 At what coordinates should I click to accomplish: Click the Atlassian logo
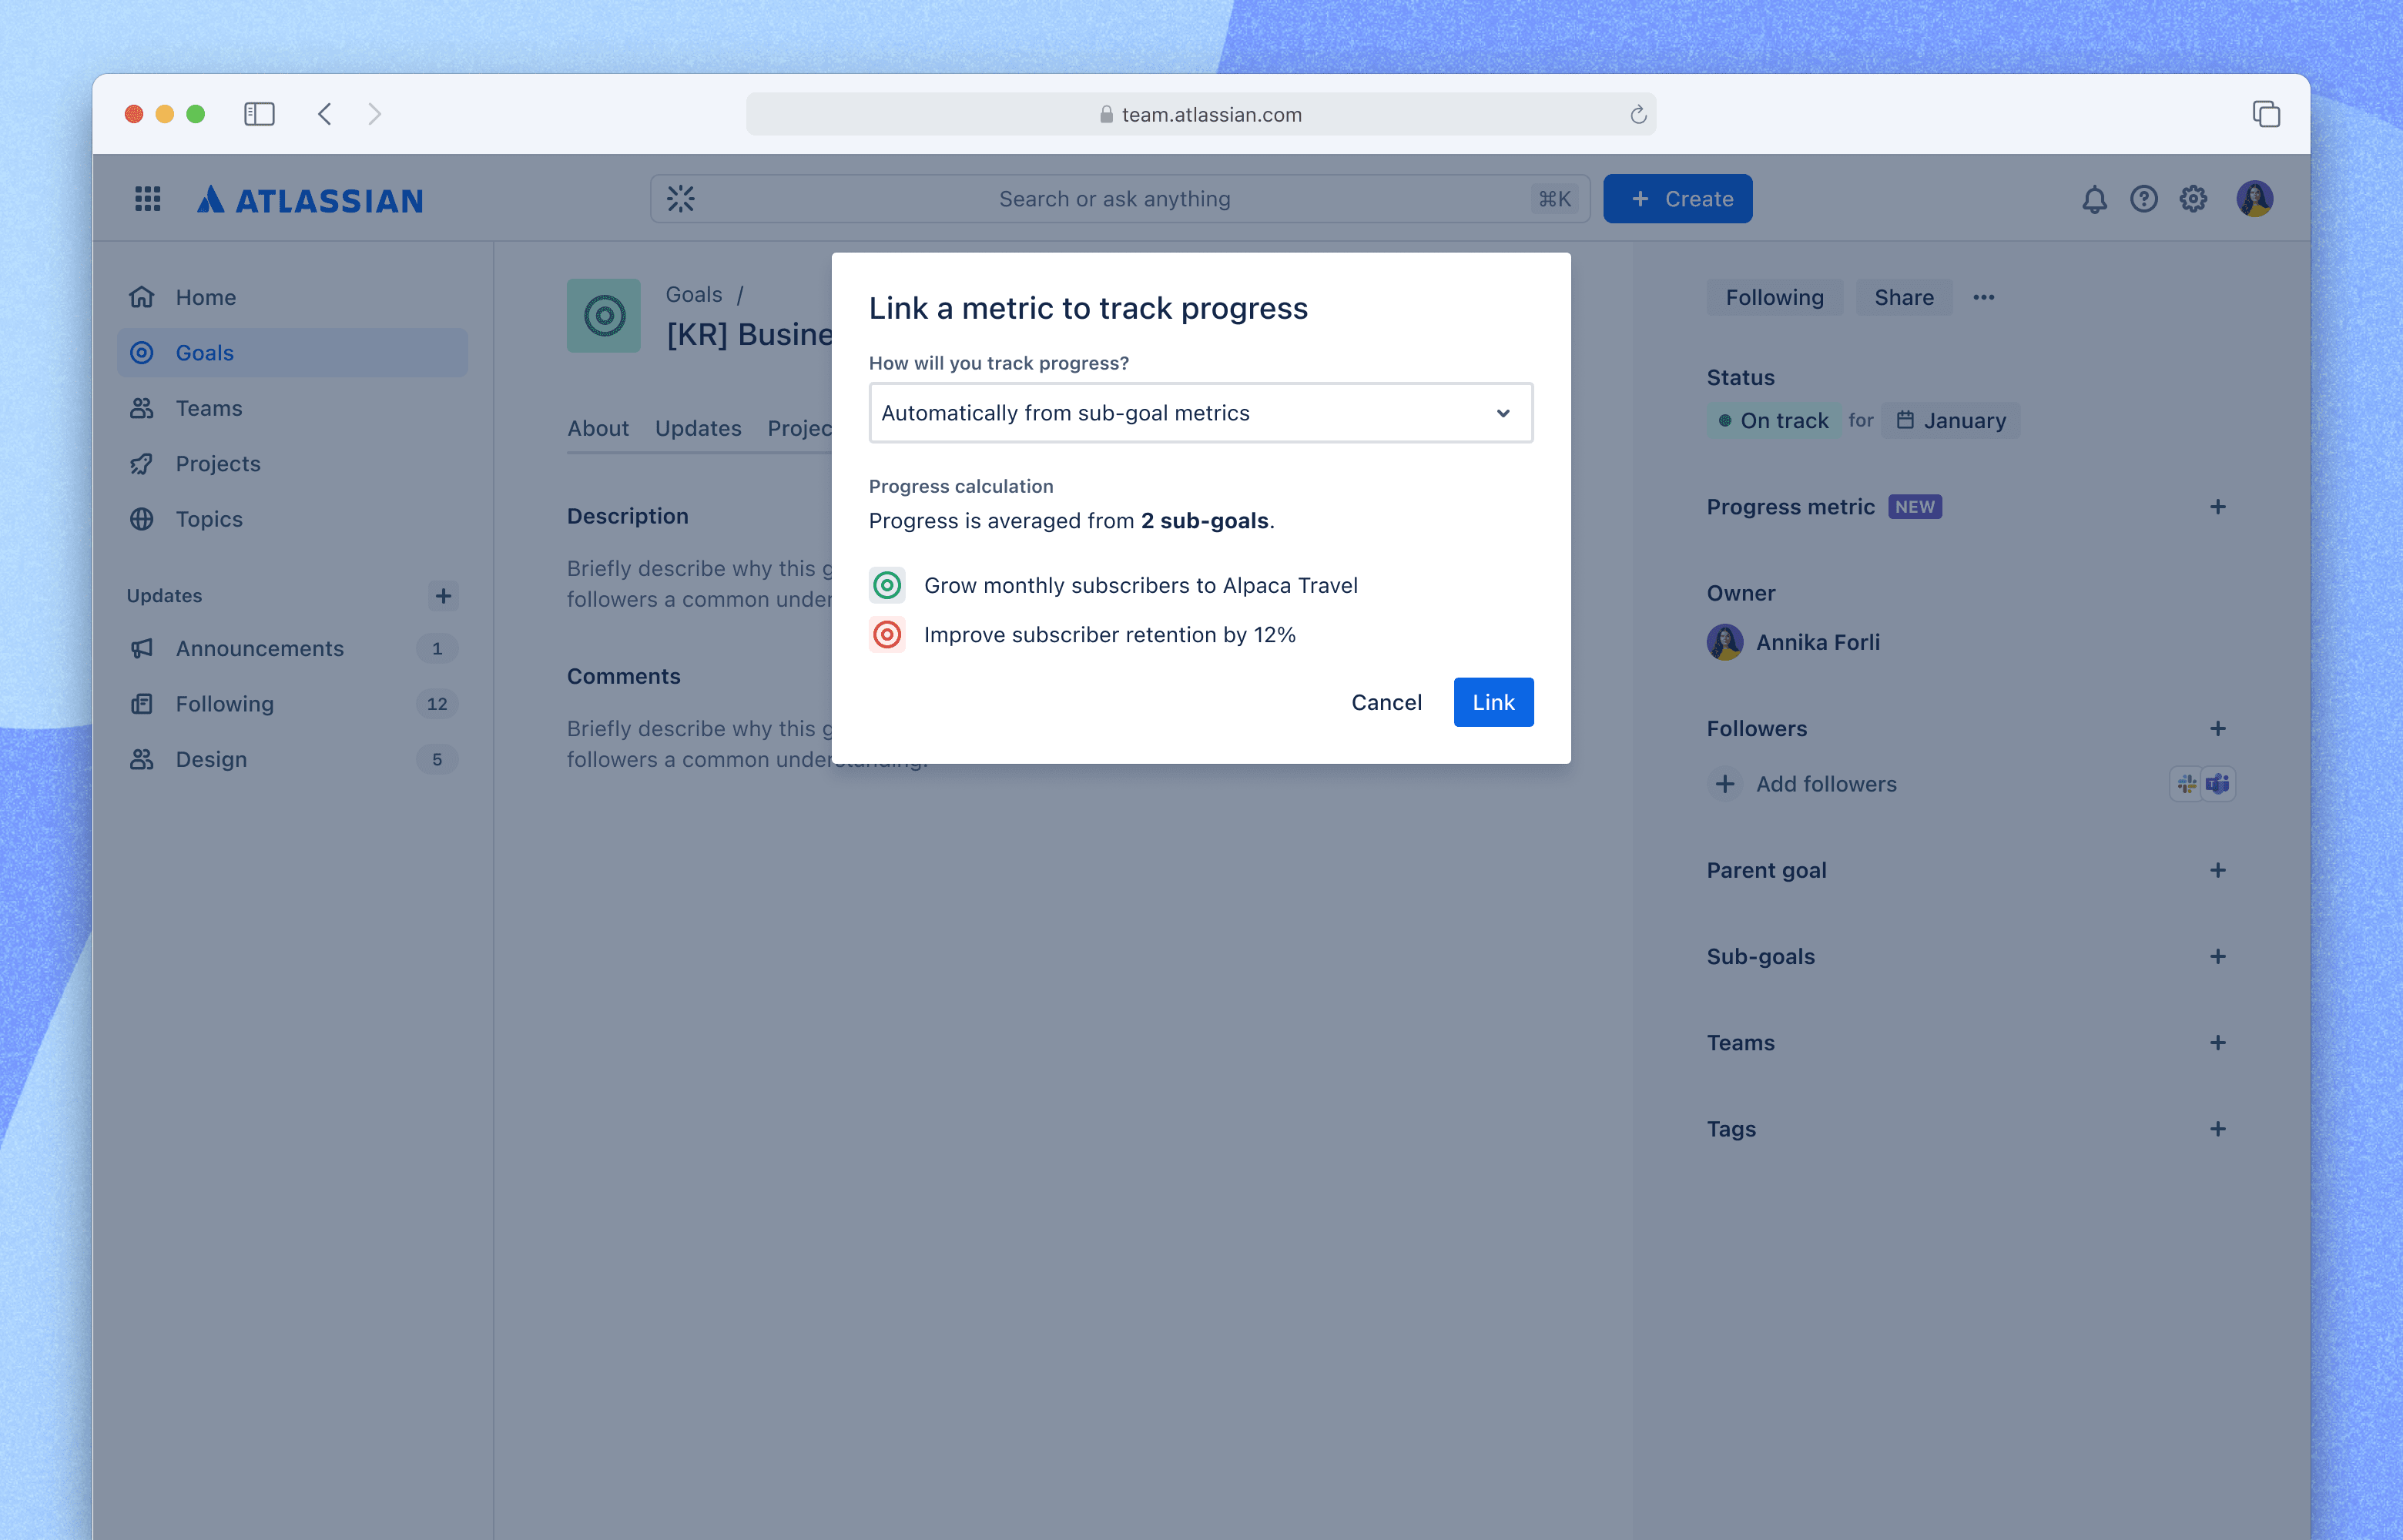click(310, 200)
